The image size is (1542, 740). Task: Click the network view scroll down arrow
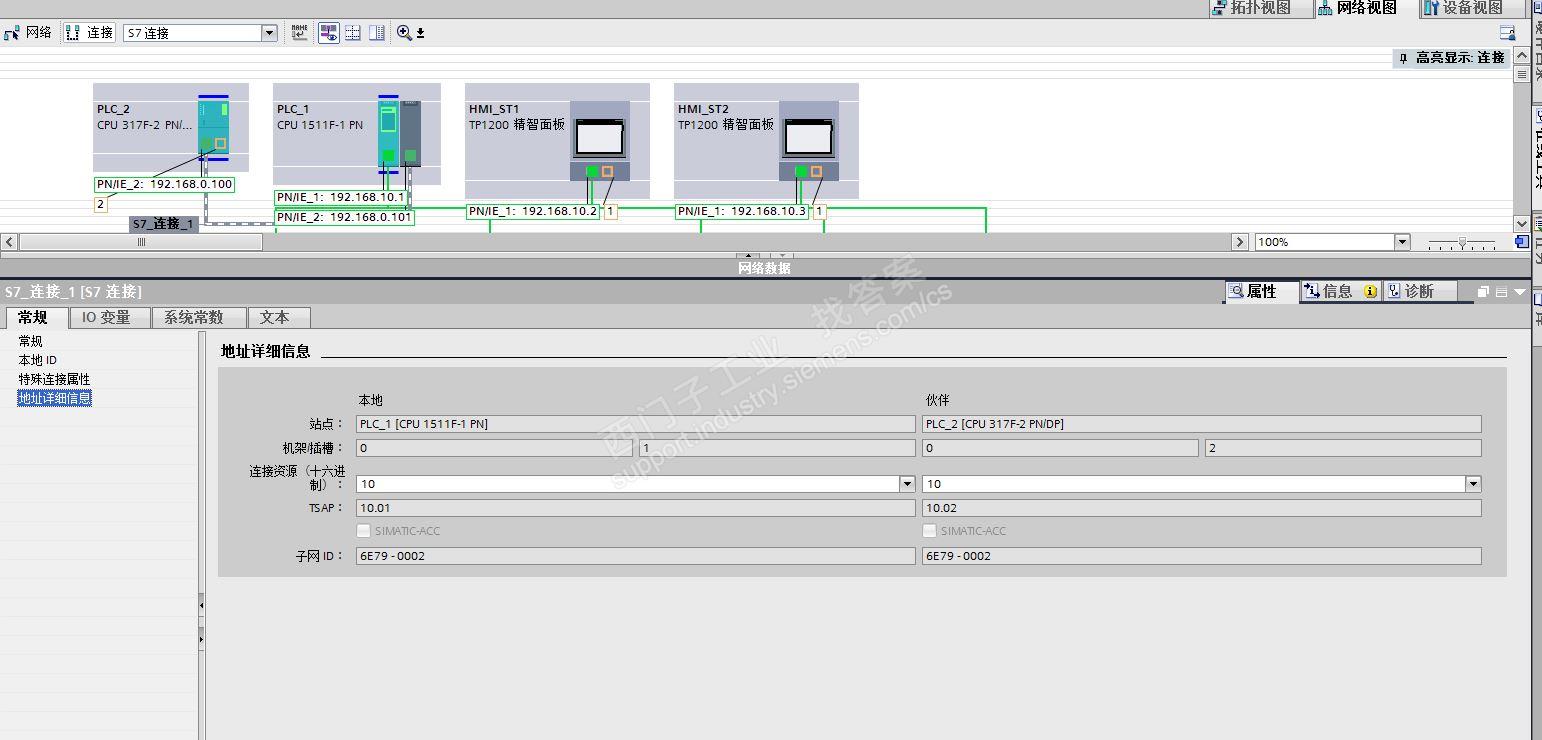(1522, 224)
